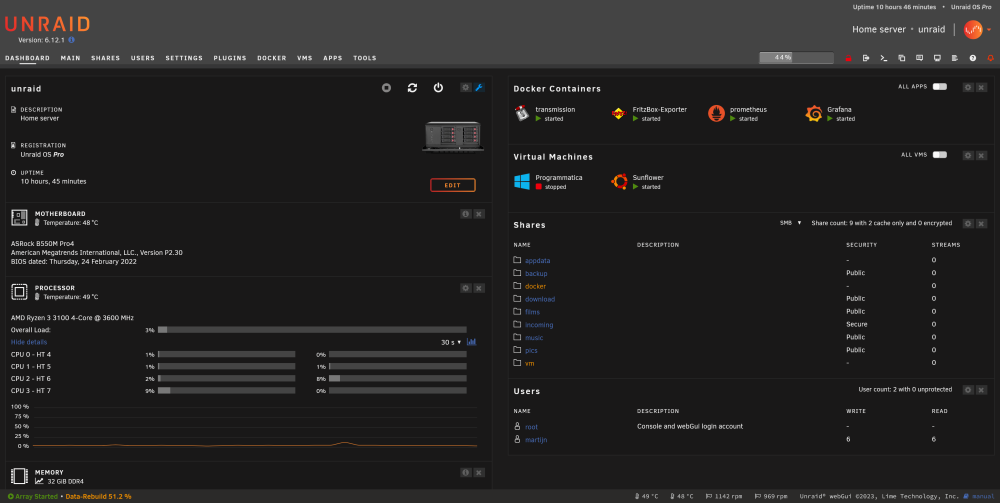Image resolution: width=1000 pixels, height=503 pixels.
Task: Open Processor panel gear settings
Action: pyautogui.click(x=466, y=288)
